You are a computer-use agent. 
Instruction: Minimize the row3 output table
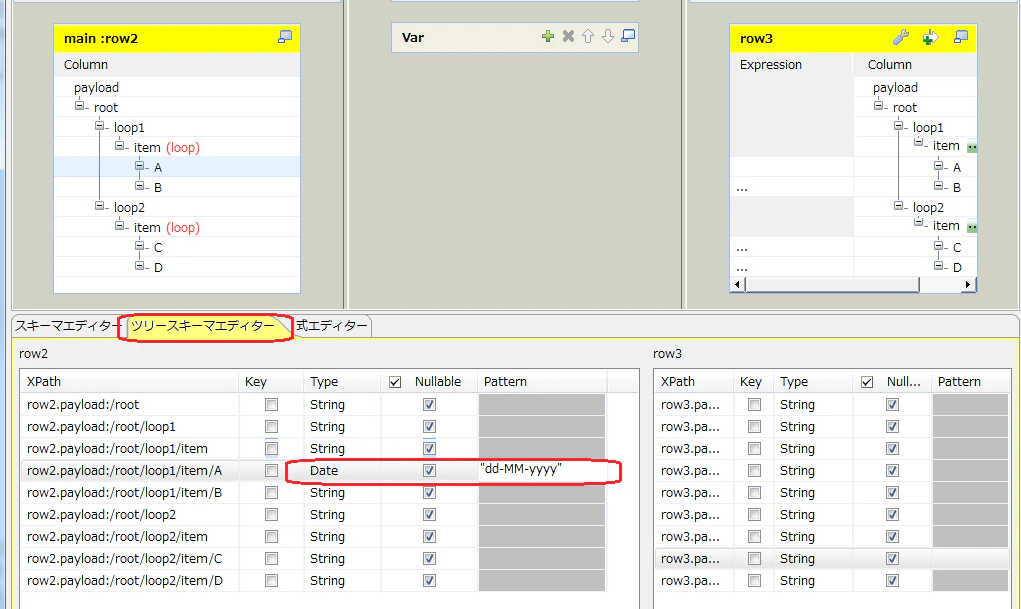point(961,37)
